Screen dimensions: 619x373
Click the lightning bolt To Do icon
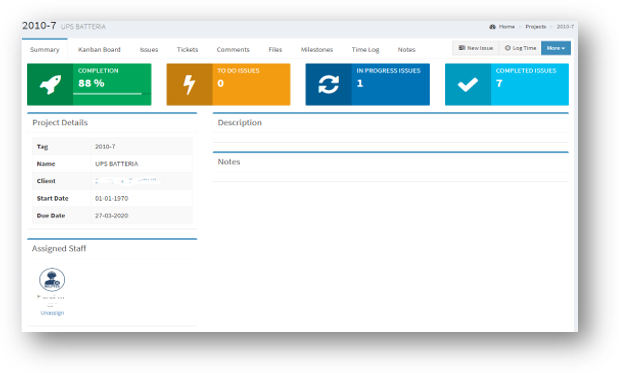pyautogui.click(x=189, y=84)
